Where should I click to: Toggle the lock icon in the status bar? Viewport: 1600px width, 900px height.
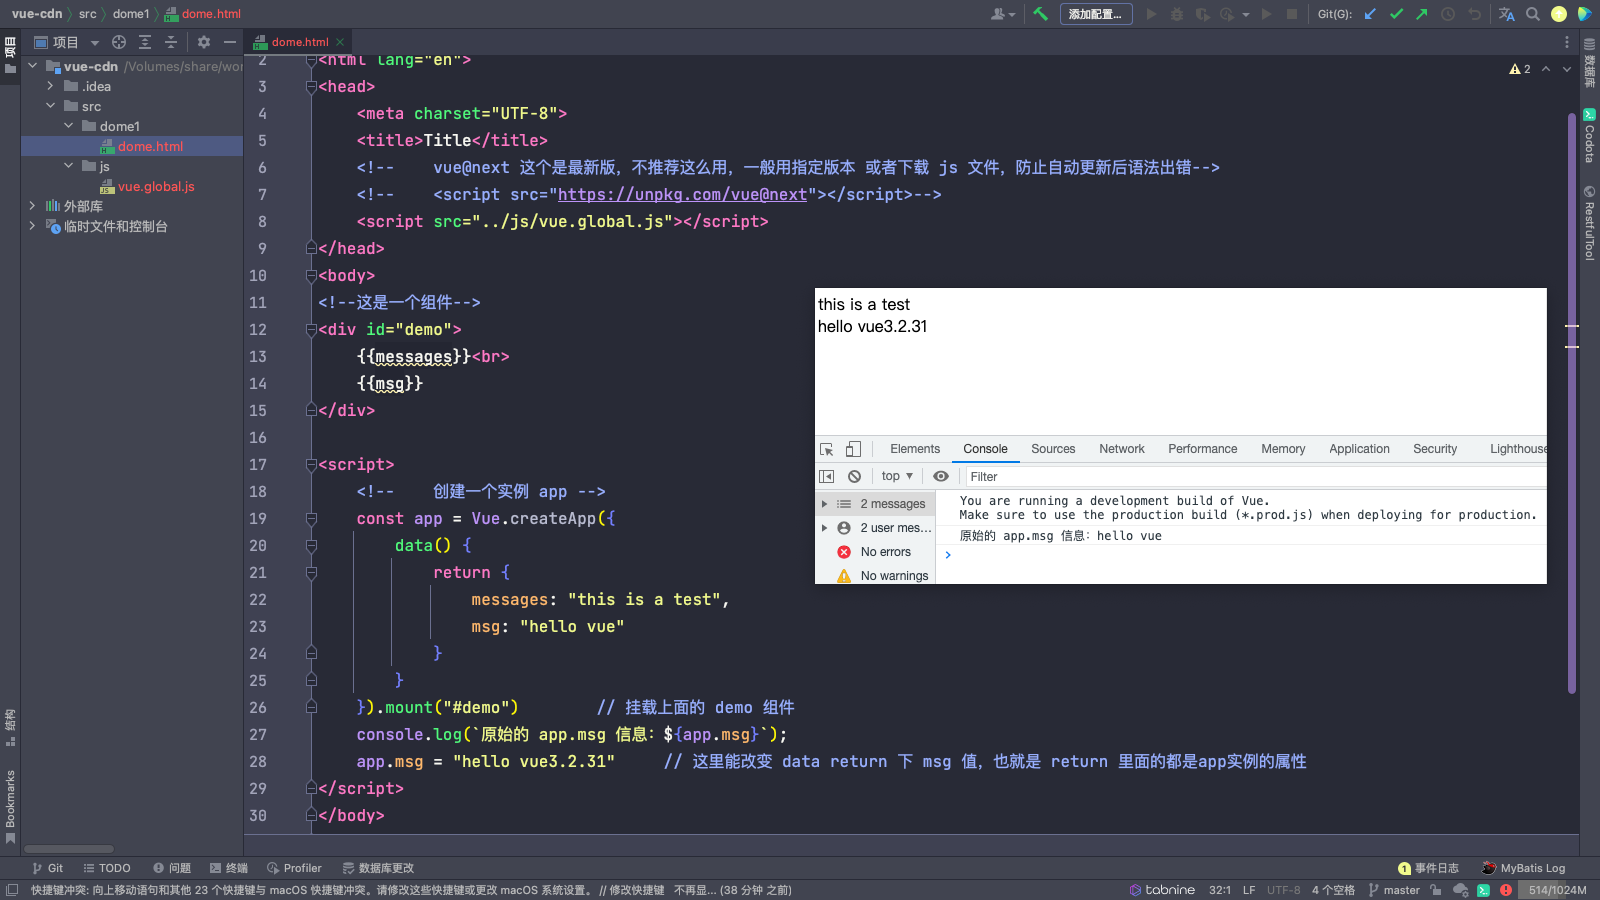click(1435, 889)
